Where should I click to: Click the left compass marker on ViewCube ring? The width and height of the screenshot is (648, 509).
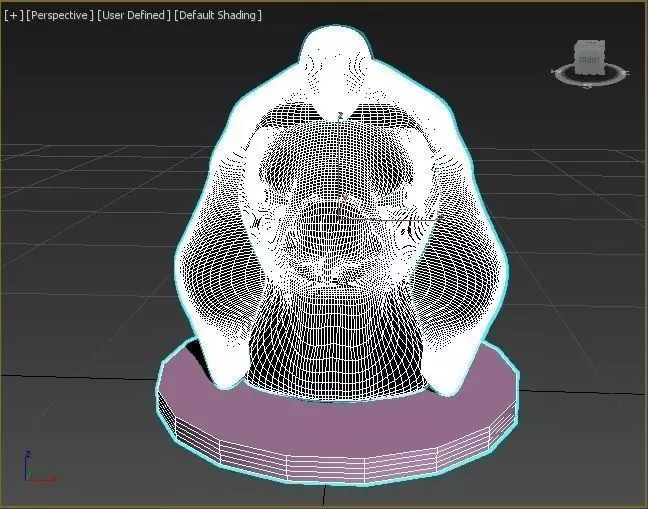[x=555, y=73]
